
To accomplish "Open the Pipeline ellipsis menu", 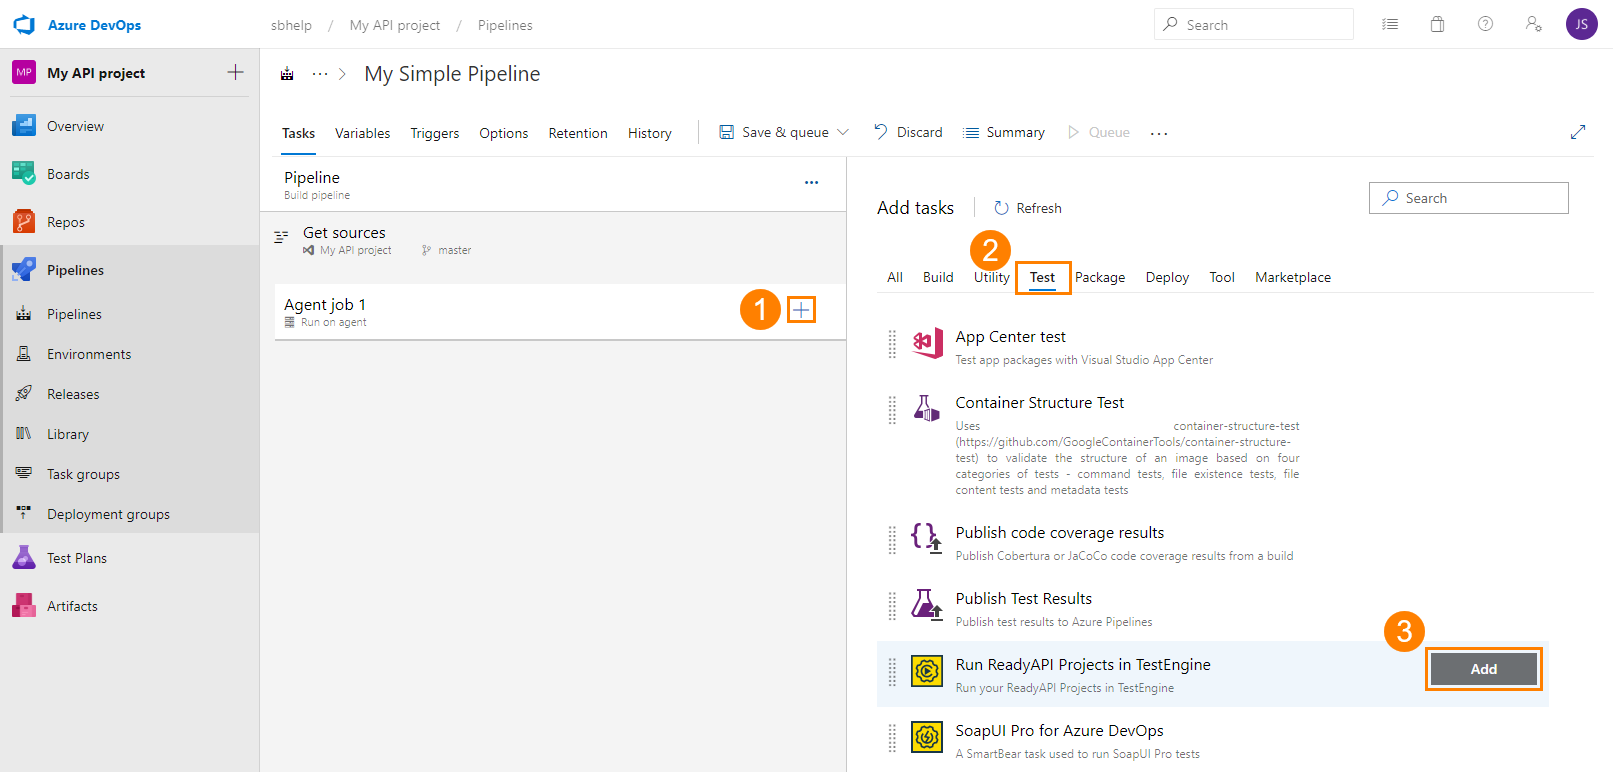I will pos(811,182).
